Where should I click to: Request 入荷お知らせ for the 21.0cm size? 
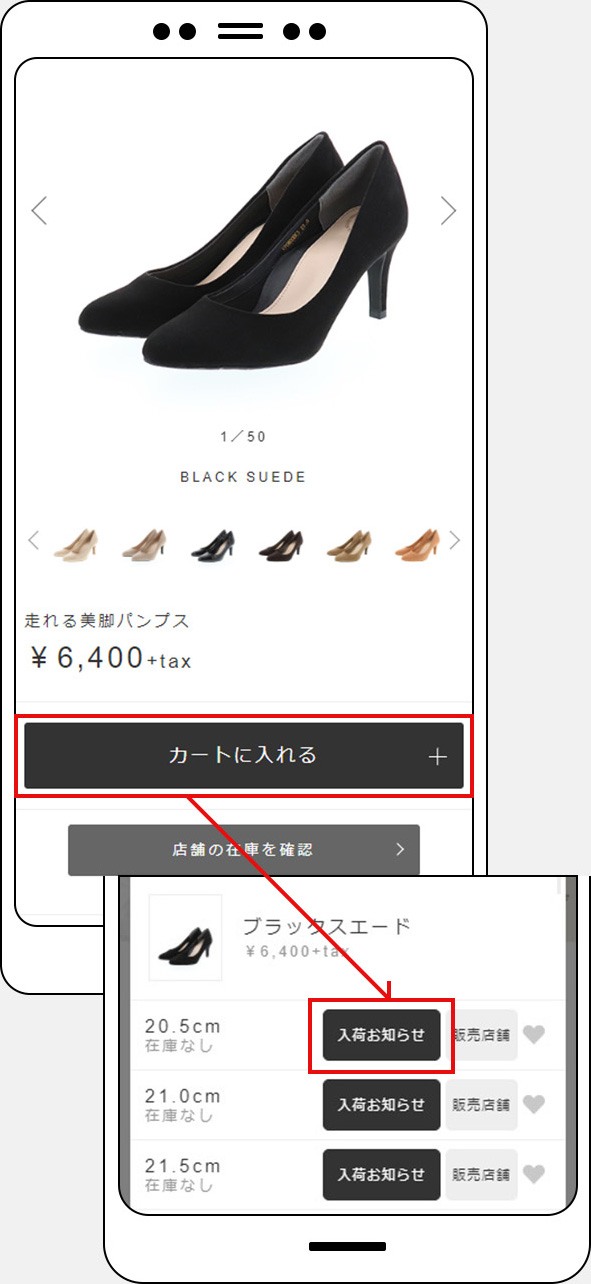pos(381,1105)
